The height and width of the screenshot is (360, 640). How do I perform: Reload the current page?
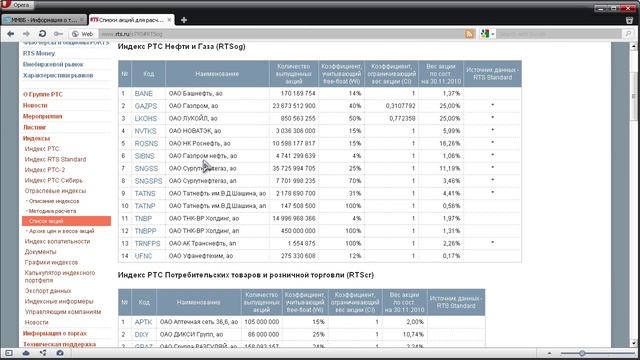tap(42, 34)
